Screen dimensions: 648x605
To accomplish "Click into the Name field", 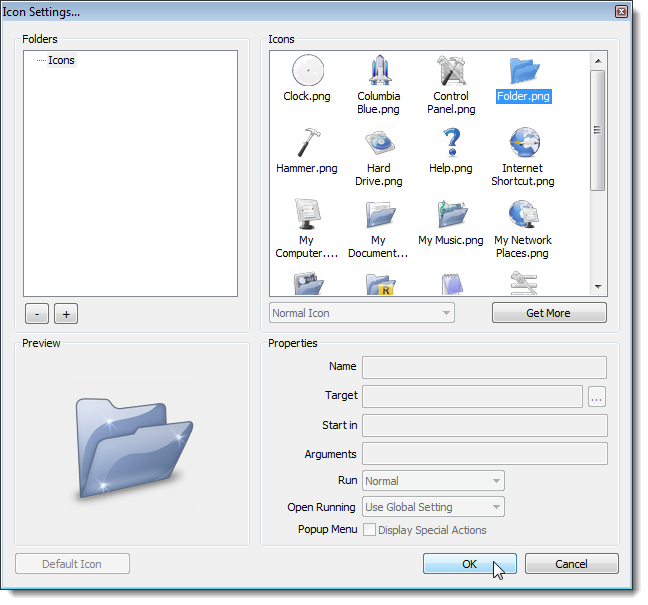I will [x=484, y=367].
